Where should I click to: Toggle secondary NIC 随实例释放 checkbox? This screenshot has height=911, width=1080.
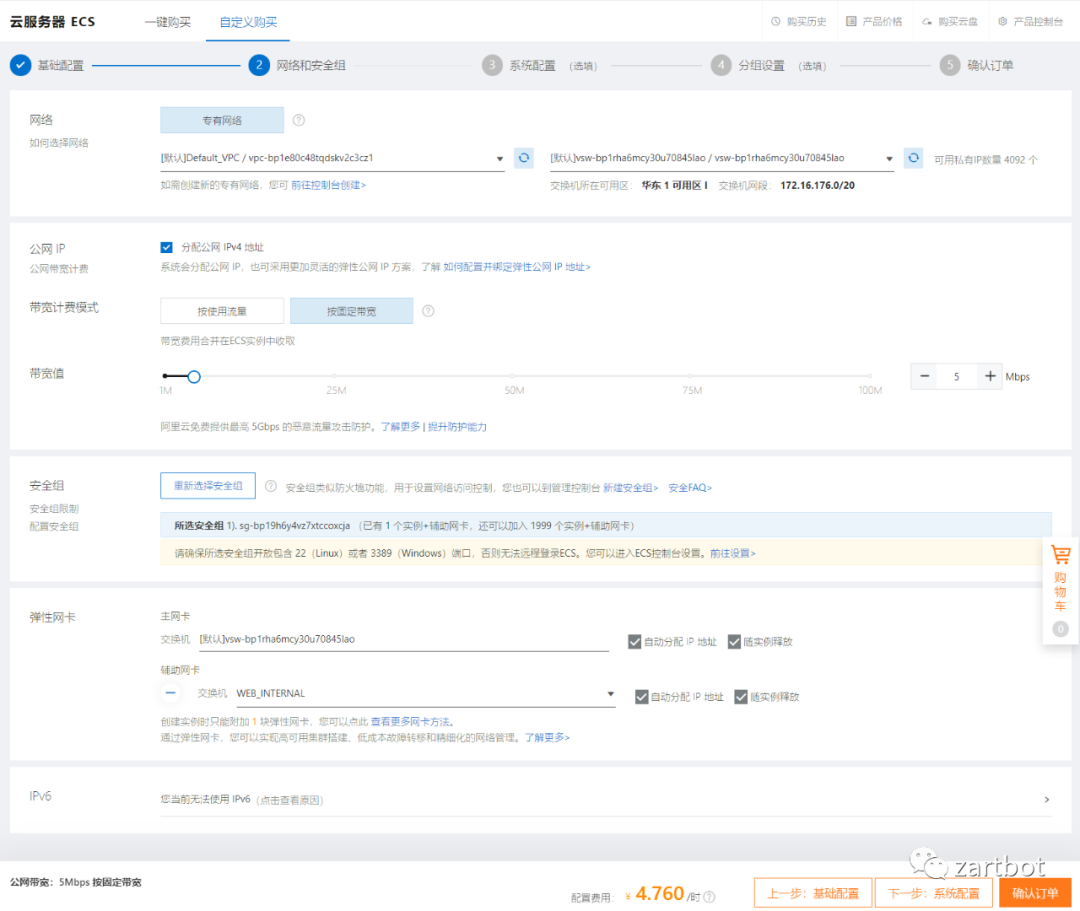click(741, 697)
